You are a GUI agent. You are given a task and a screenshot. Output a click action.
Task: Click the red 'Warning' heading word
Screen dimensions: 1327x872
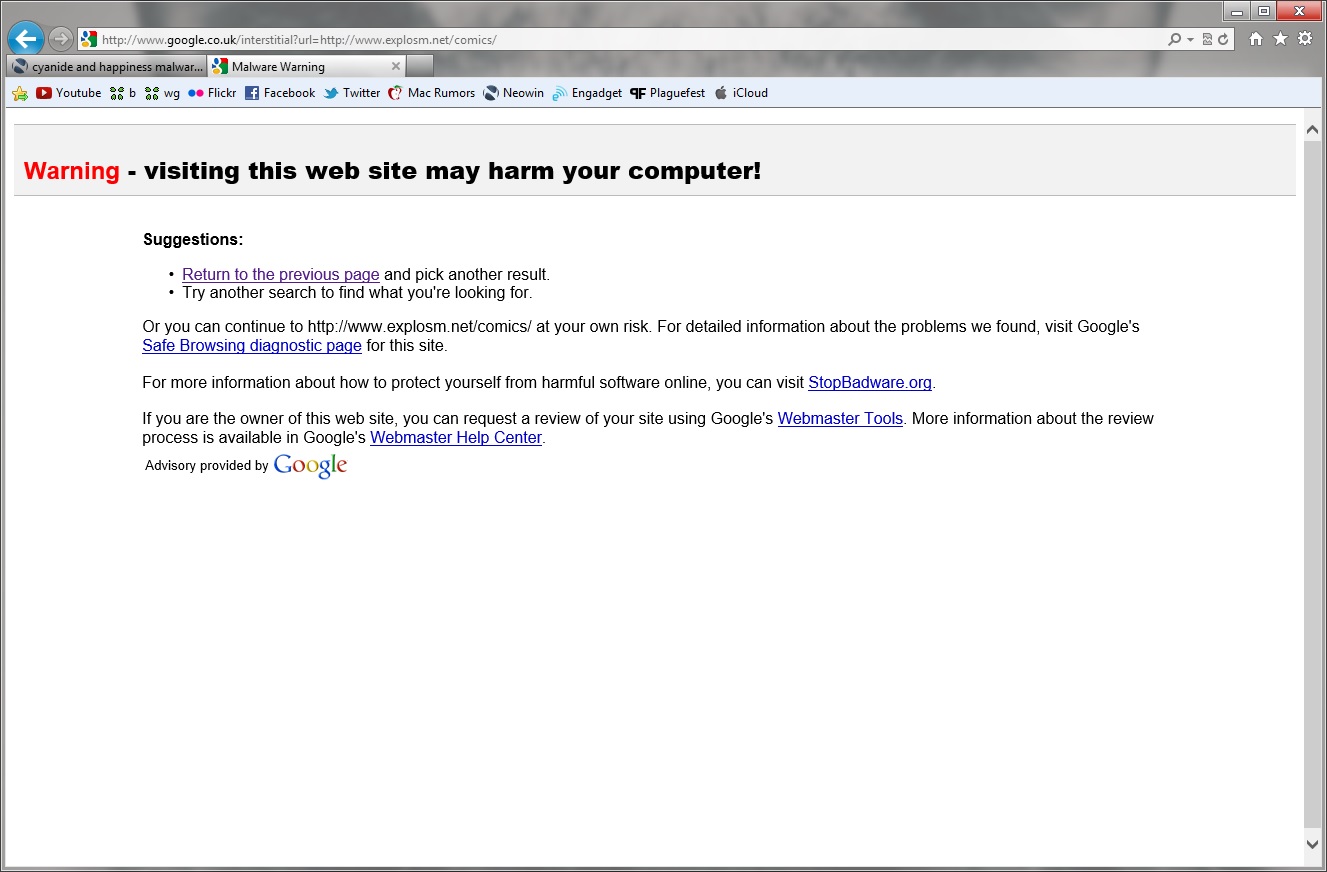(72, 171)
